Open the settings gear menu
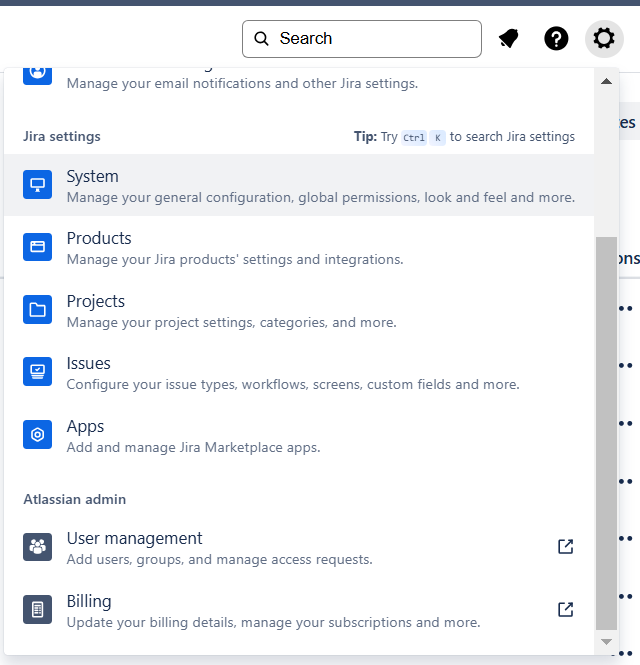Viewport: 640px width, 665px height. point(604,39)
